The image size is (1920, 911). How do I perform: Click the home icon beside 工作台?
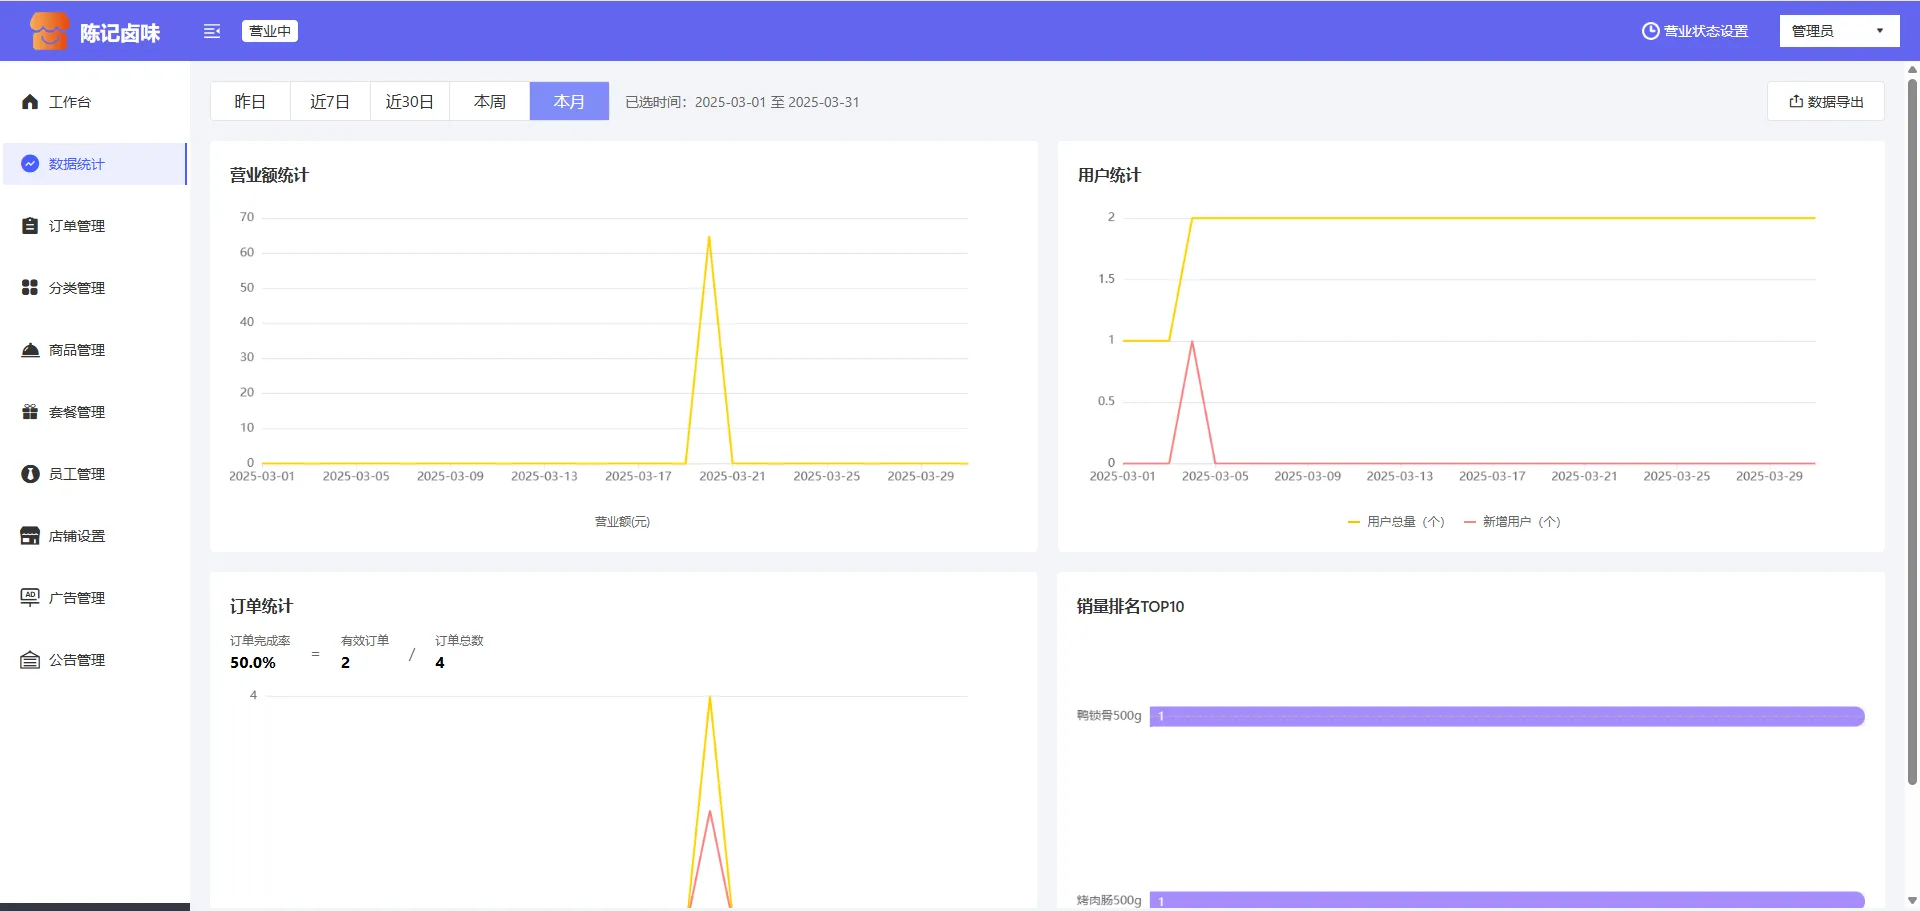click(30, 102)
